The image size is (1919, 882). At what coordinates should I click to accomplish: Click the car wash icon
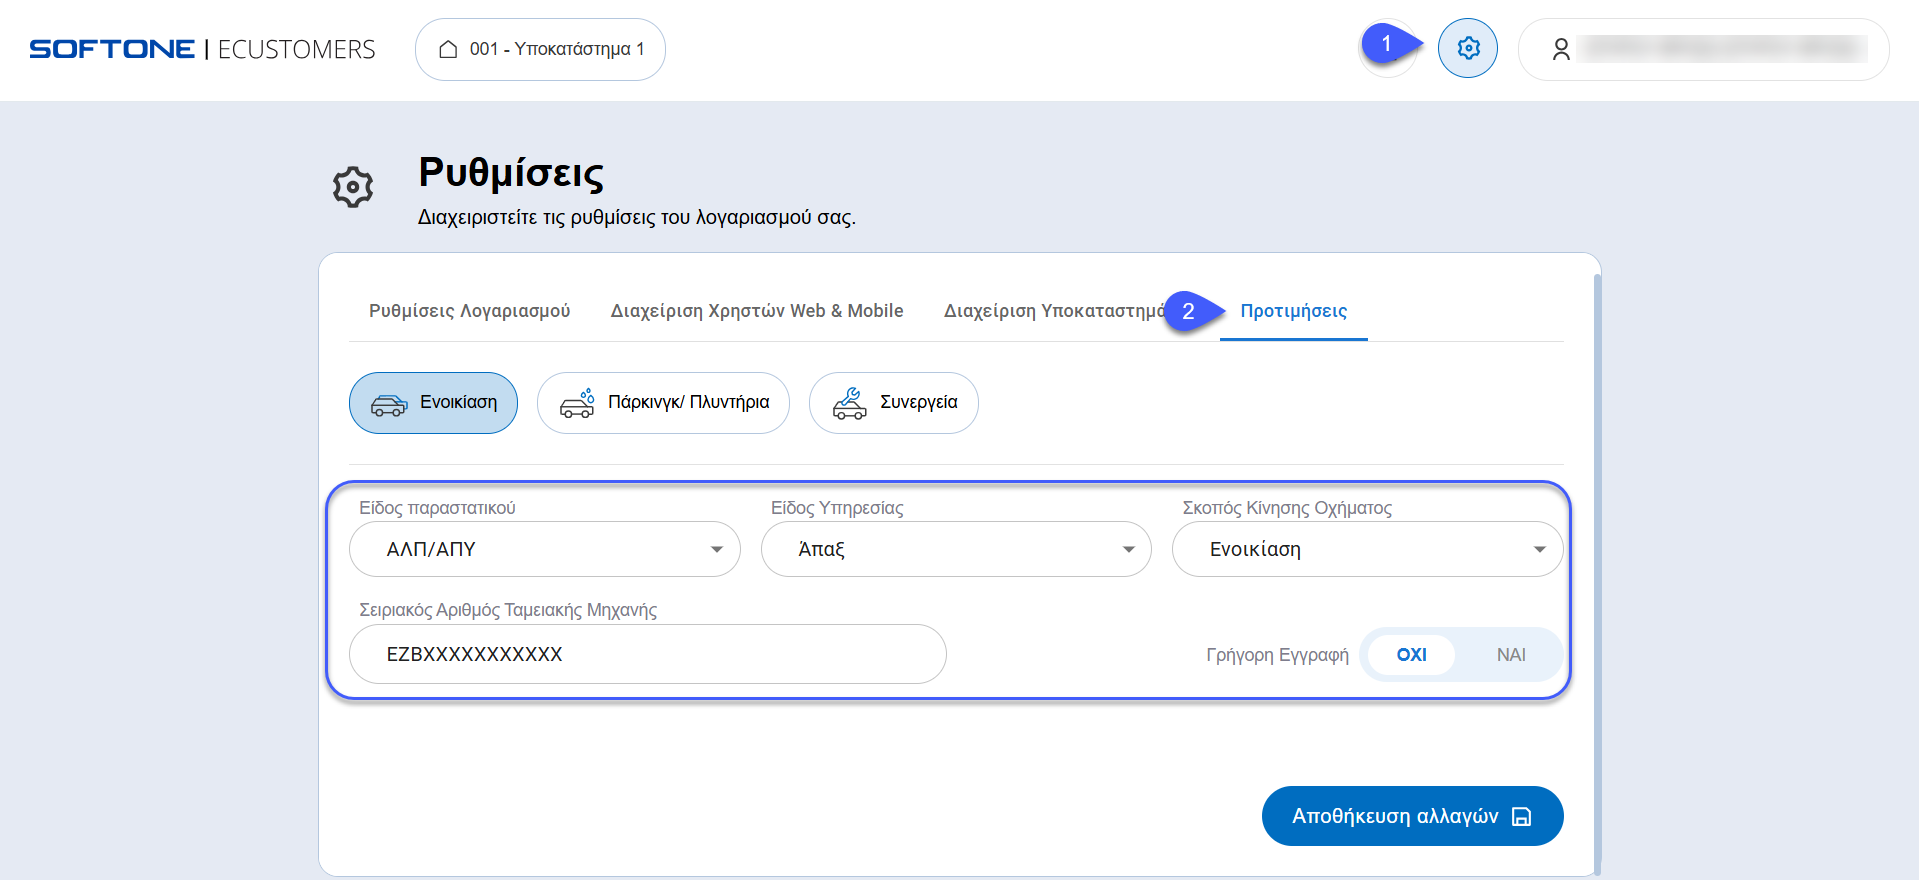577,403
